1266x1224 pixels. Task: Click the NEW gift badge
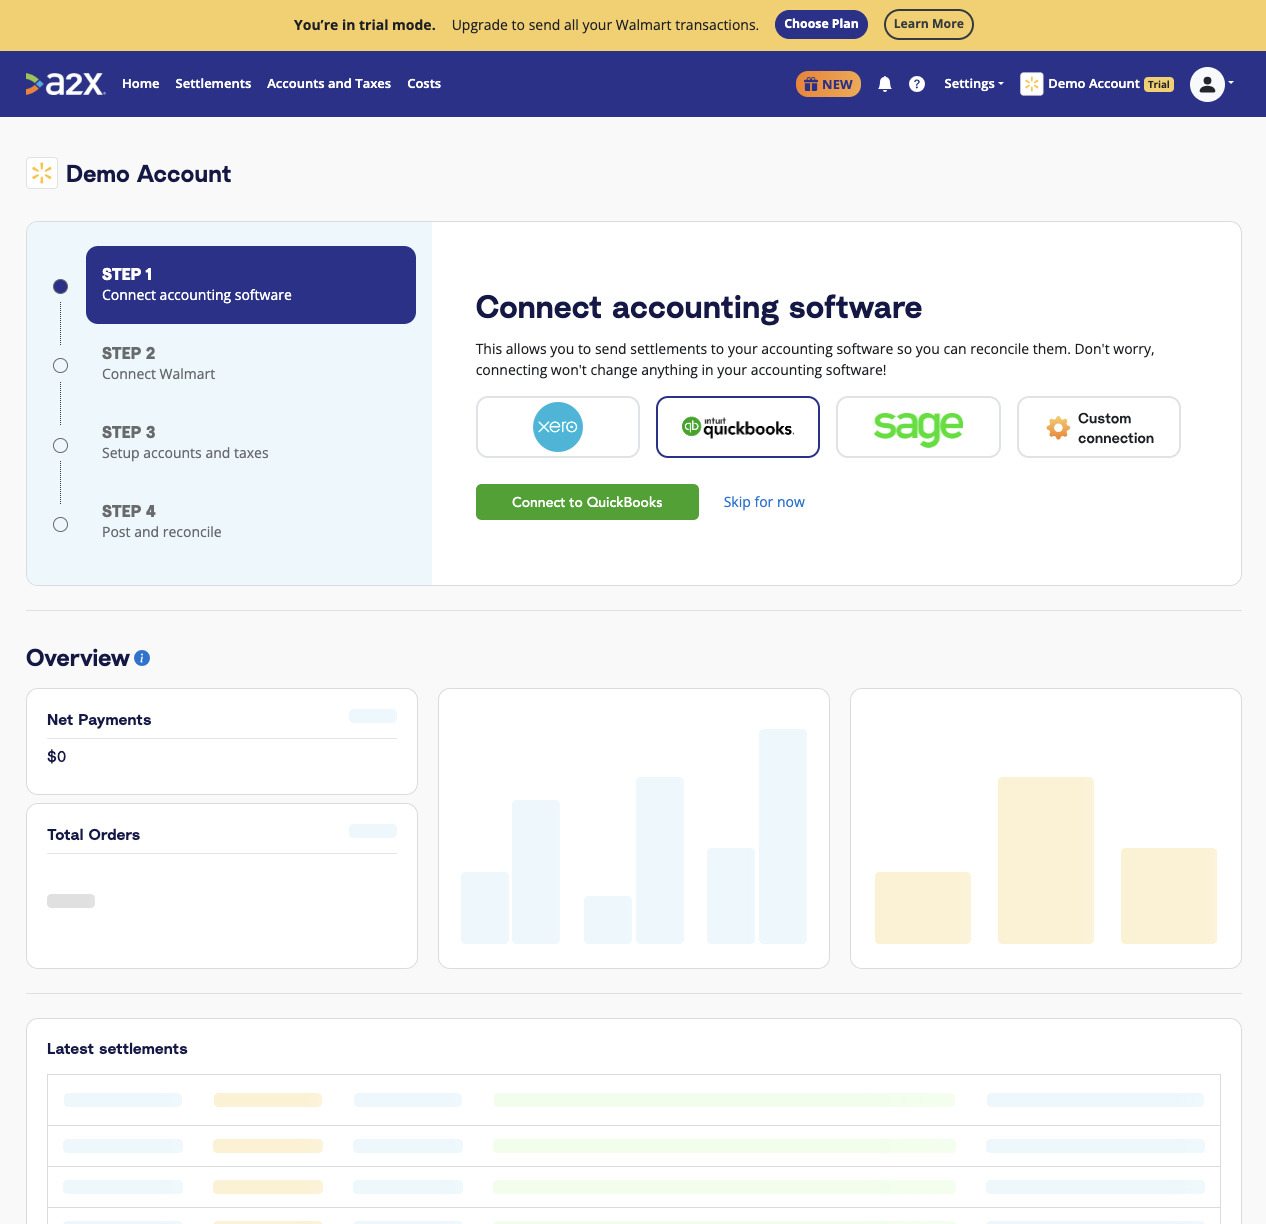pyautogui.click(x=828, y=84)
